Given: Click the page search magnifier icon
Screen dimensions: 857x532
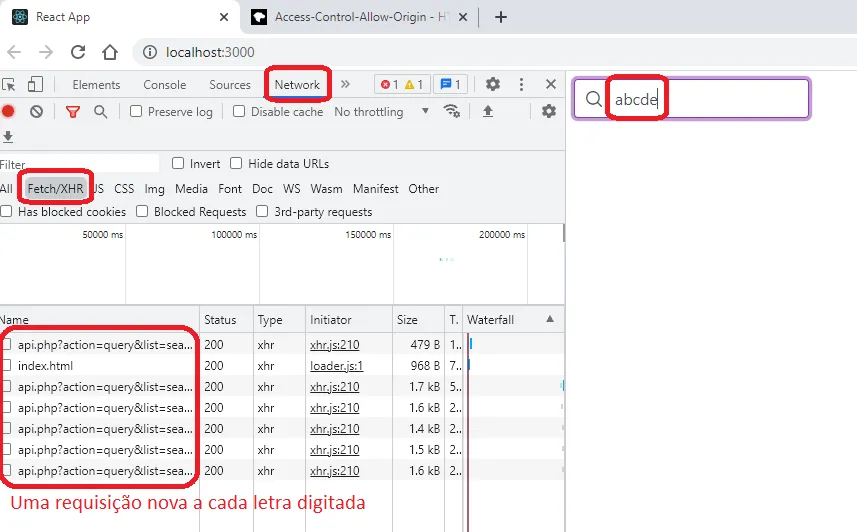Looking at the screenshot, I should [594, 98].
